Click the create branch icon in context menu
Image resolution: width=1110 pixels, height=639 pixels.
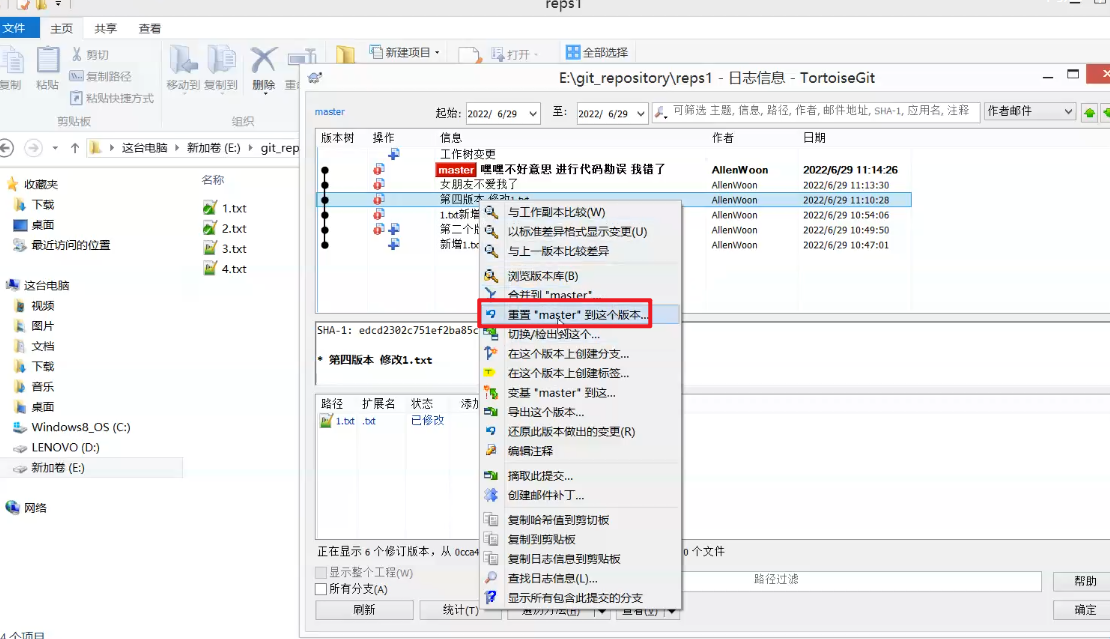click(x=491, y=353)
